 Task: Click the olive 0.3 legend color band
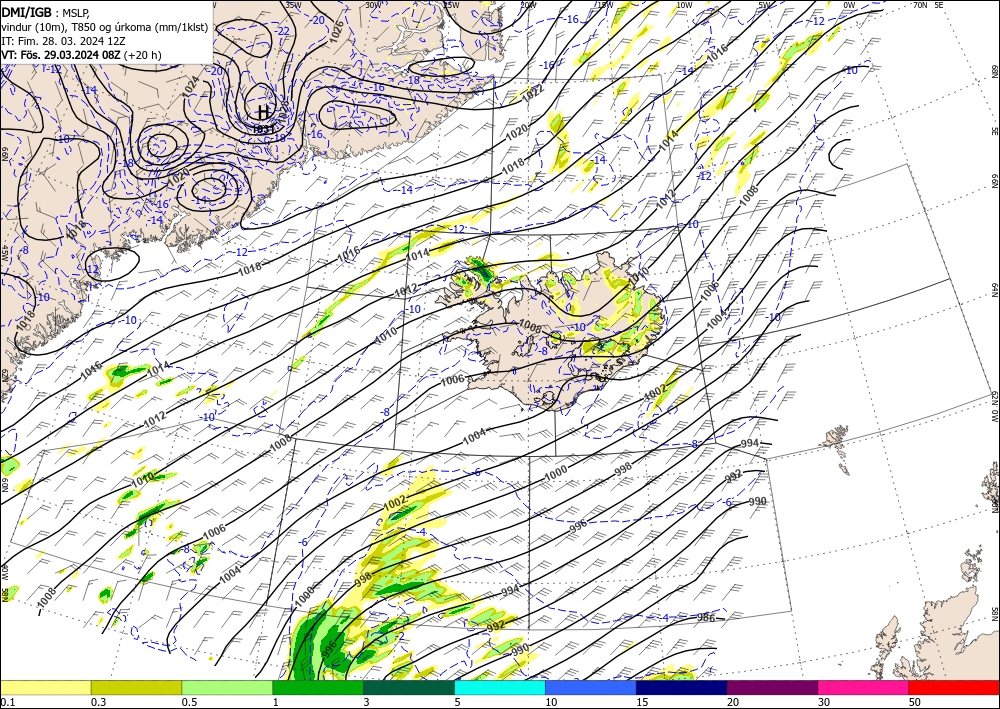click(136, 687)
